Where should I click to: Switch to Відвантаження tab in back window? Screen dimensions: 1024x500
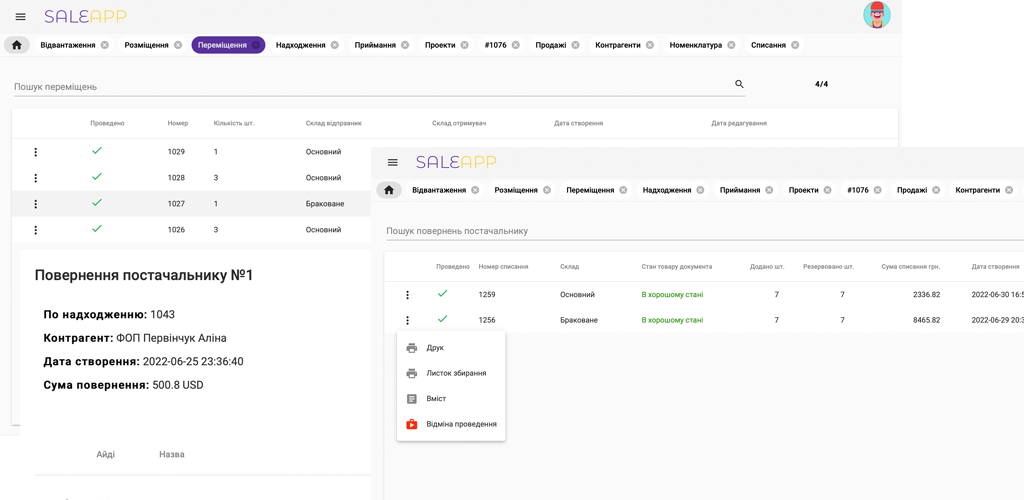point(68,45)
